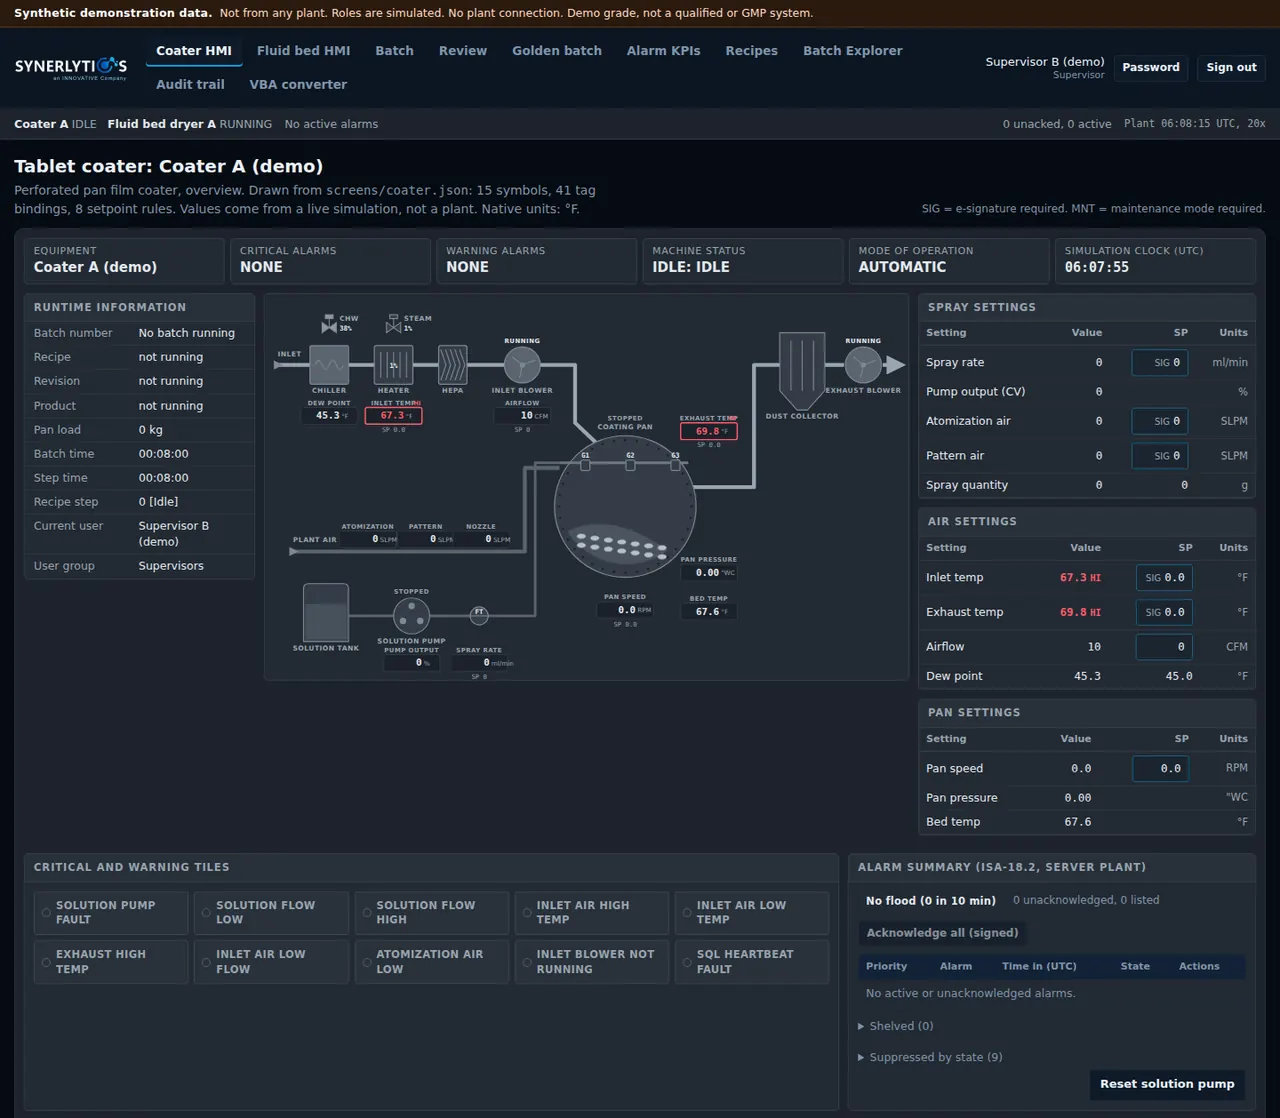Click the Synerlytics logo
Viewport: 1280px width, 1118px height.
coord(71,68)
